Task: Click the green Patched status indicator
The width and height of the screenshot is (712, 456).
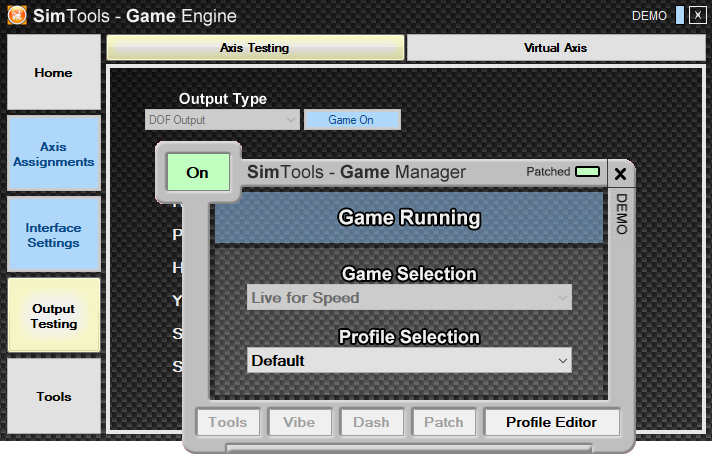Action: [587, 172]
